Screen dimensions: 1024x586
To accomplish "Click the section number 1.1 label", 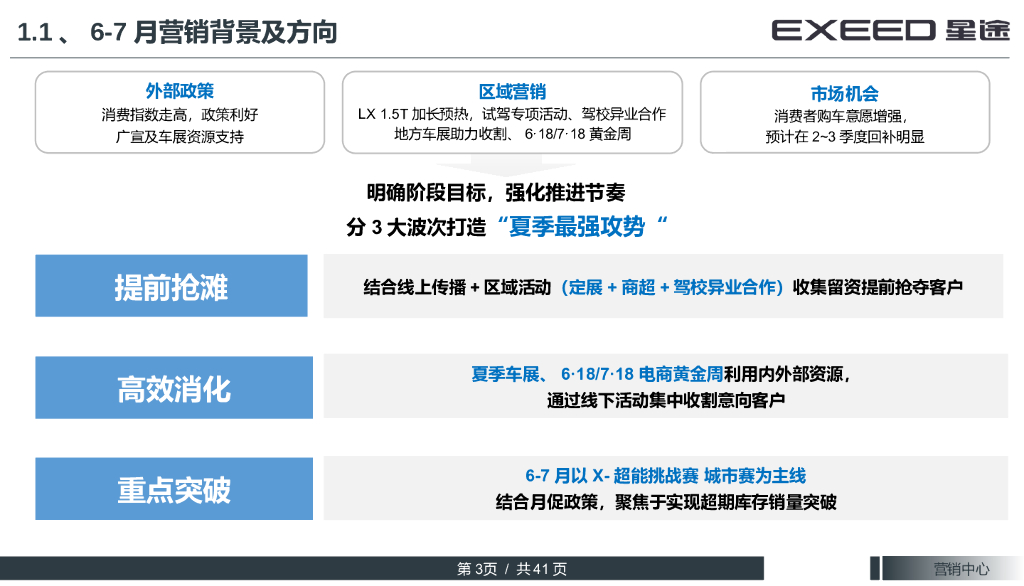I will 32,30.
